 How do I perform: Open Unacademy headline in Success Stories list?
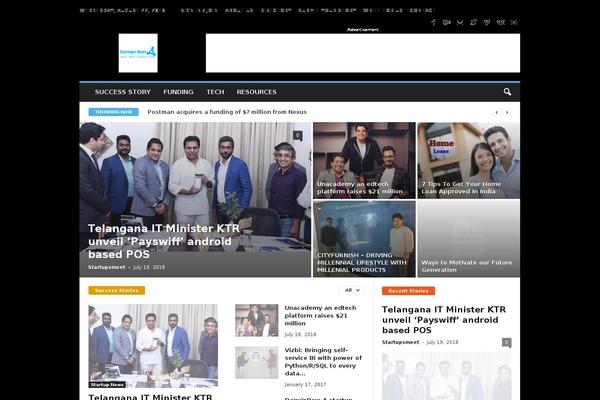coord(321,315)
